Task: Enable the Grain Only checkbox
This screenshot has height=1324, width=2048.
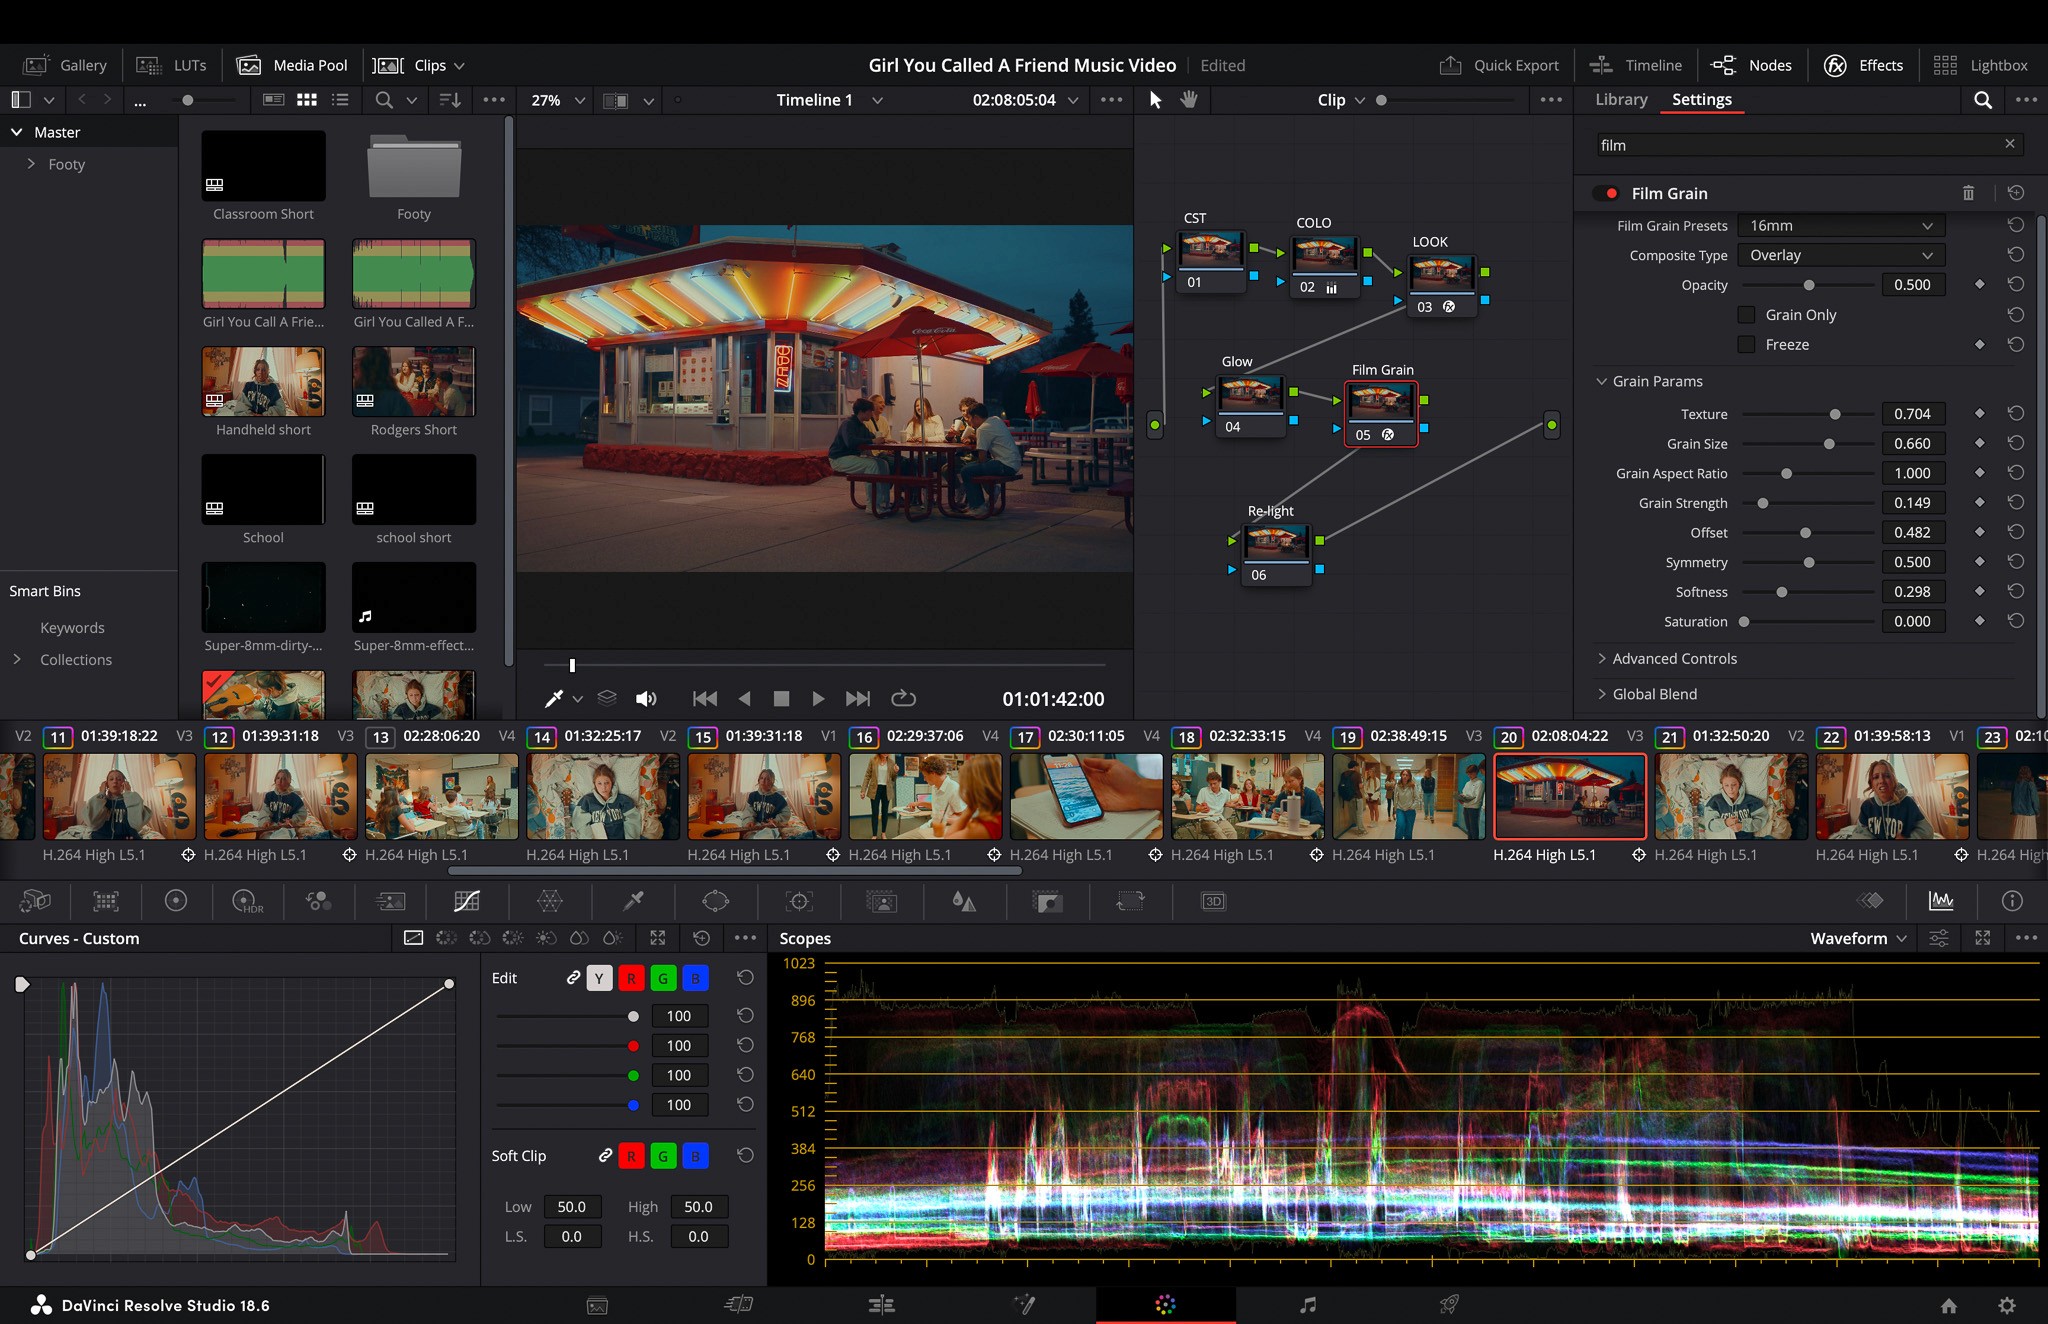Action: point(1747,315)
